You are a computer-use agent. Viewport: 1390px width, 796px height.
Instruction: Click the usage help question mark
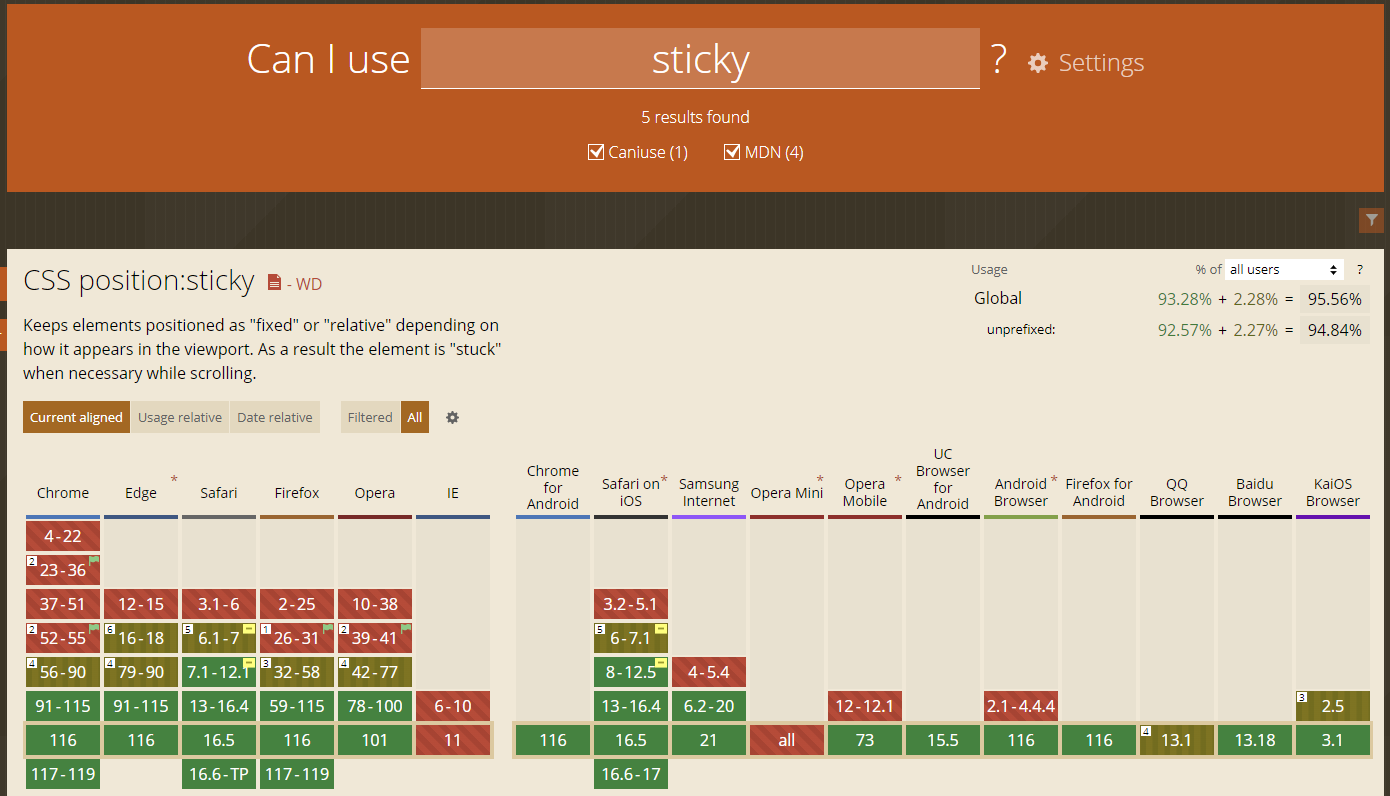(x=1359, y=270)
